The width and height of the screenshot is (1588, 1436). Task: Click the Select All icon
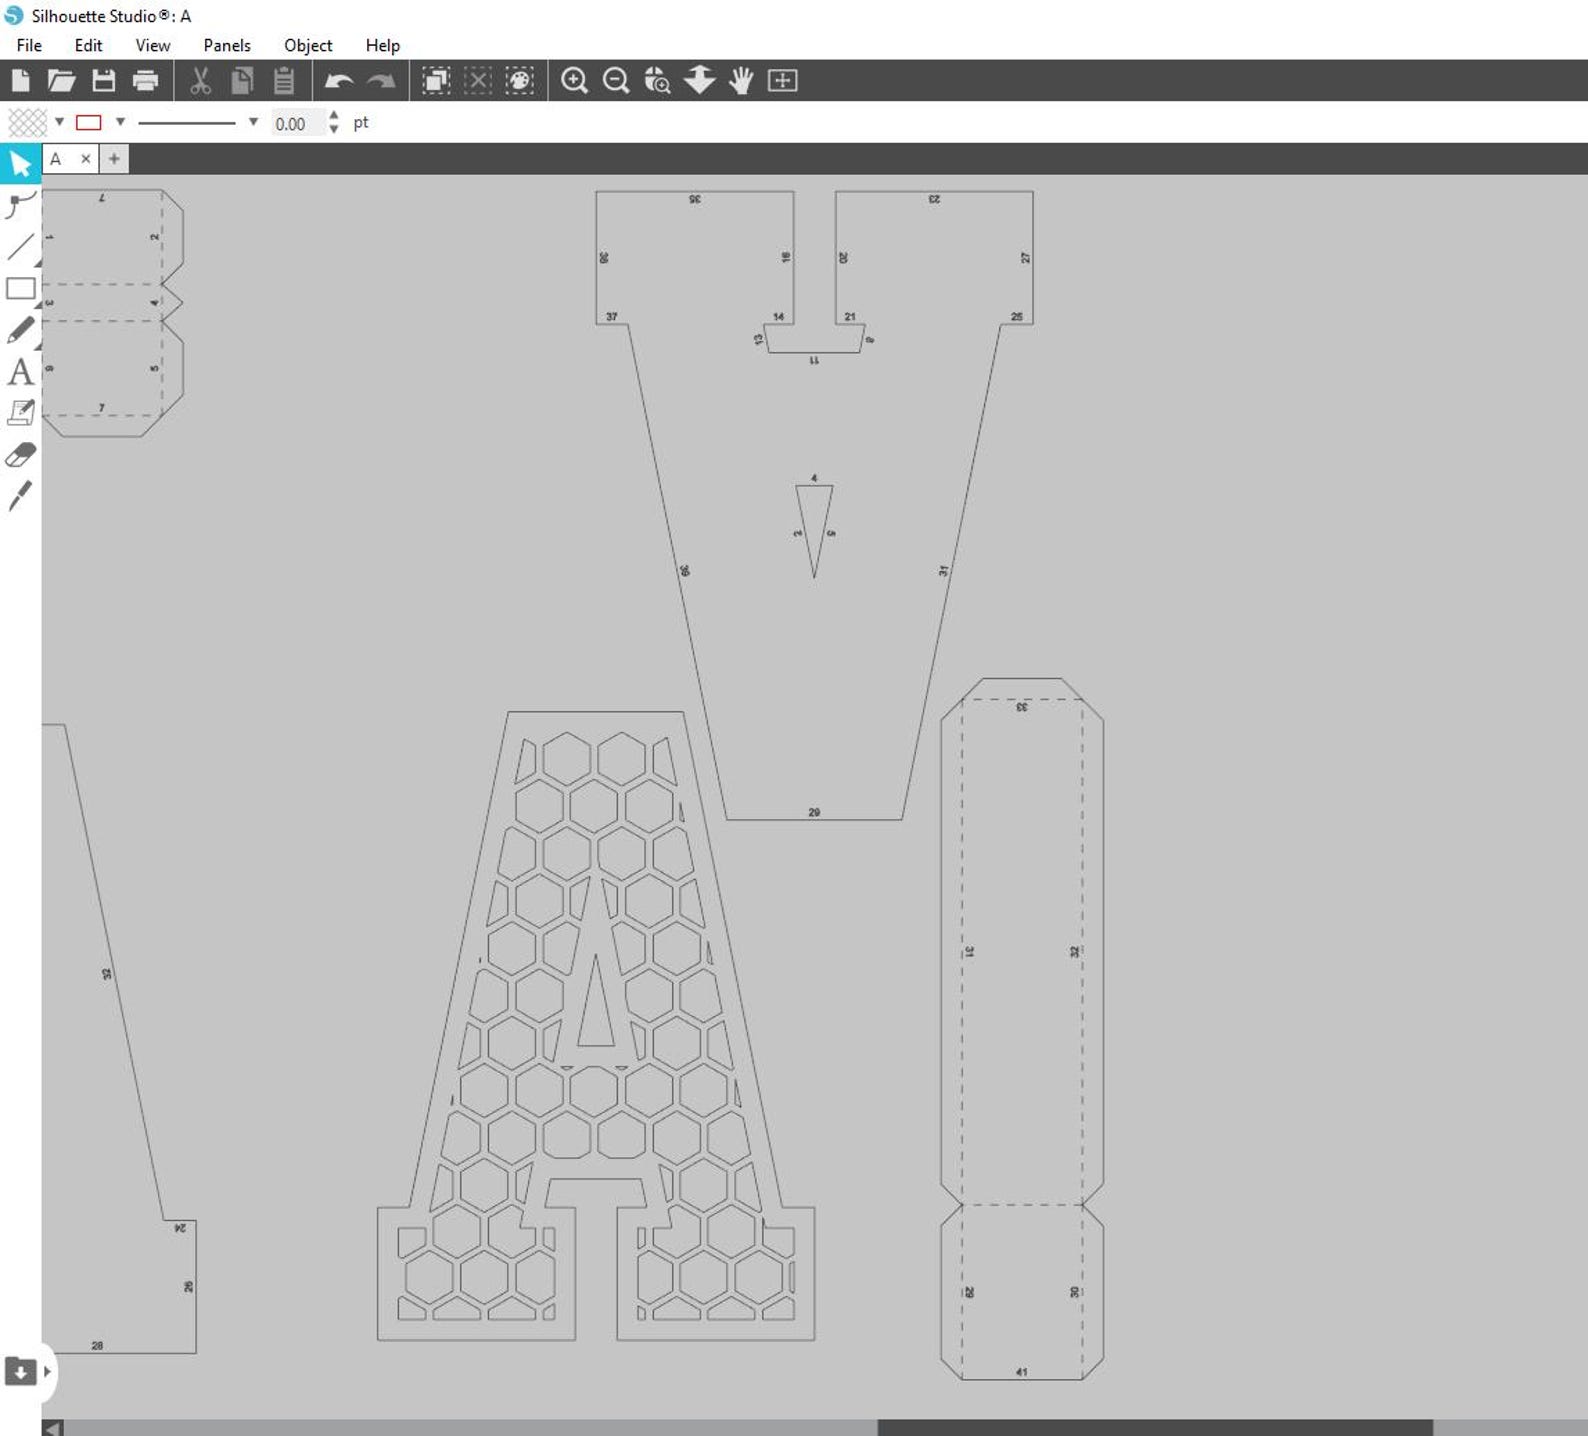coord(436,80)
